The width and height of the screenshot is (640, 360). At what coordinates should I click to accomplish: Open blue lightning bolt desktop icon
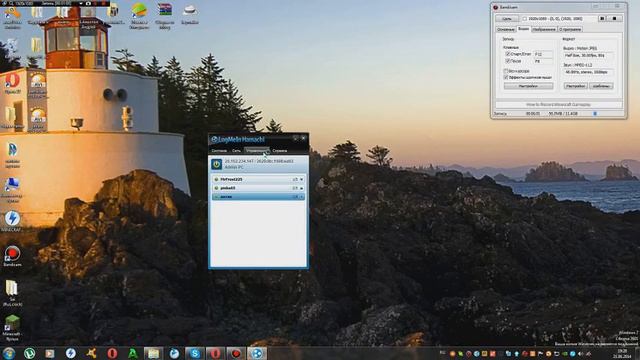(12, 221)
